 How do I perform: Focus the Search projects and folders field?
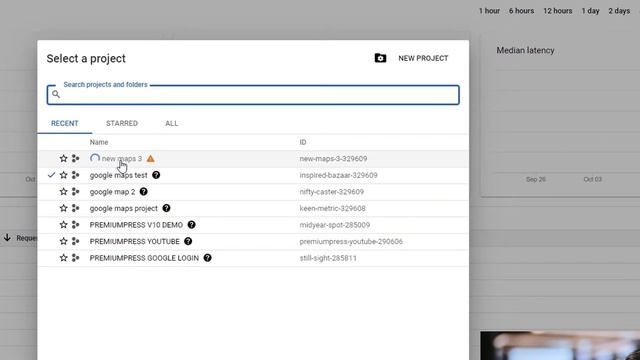pos(253,95)
